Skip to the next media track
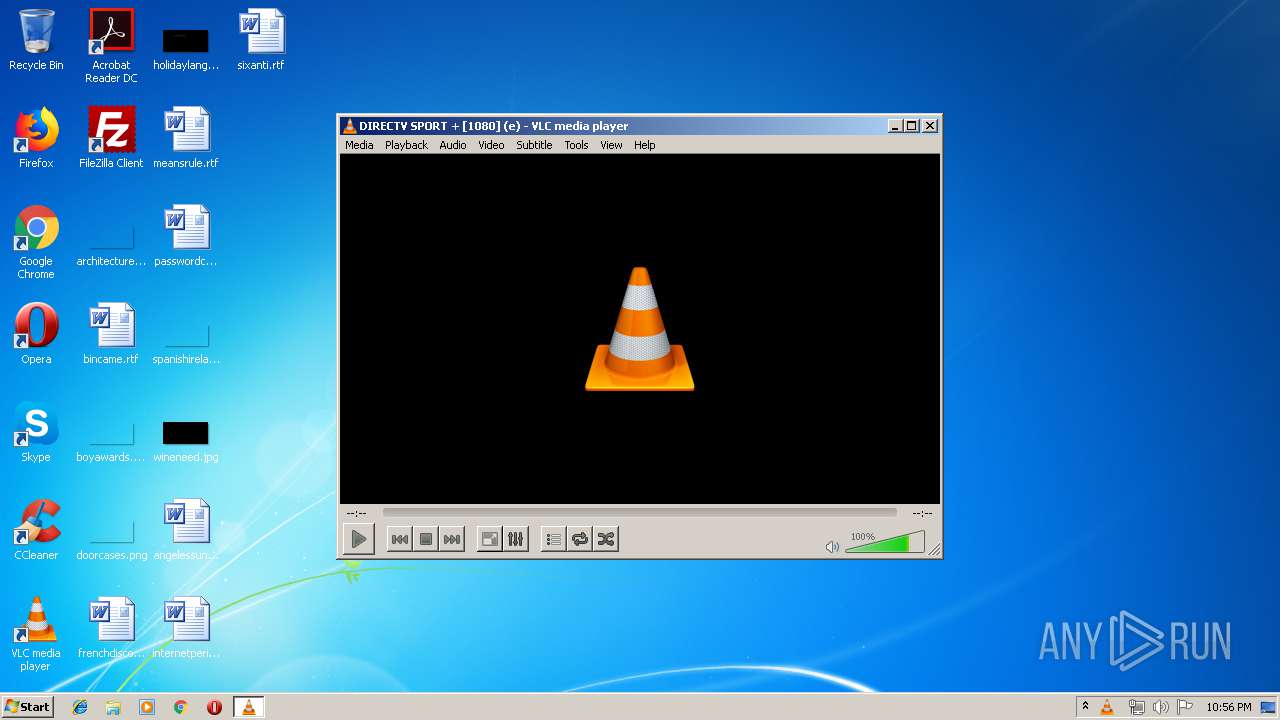This screenshot has height=720, width=1280. (452, 539)
